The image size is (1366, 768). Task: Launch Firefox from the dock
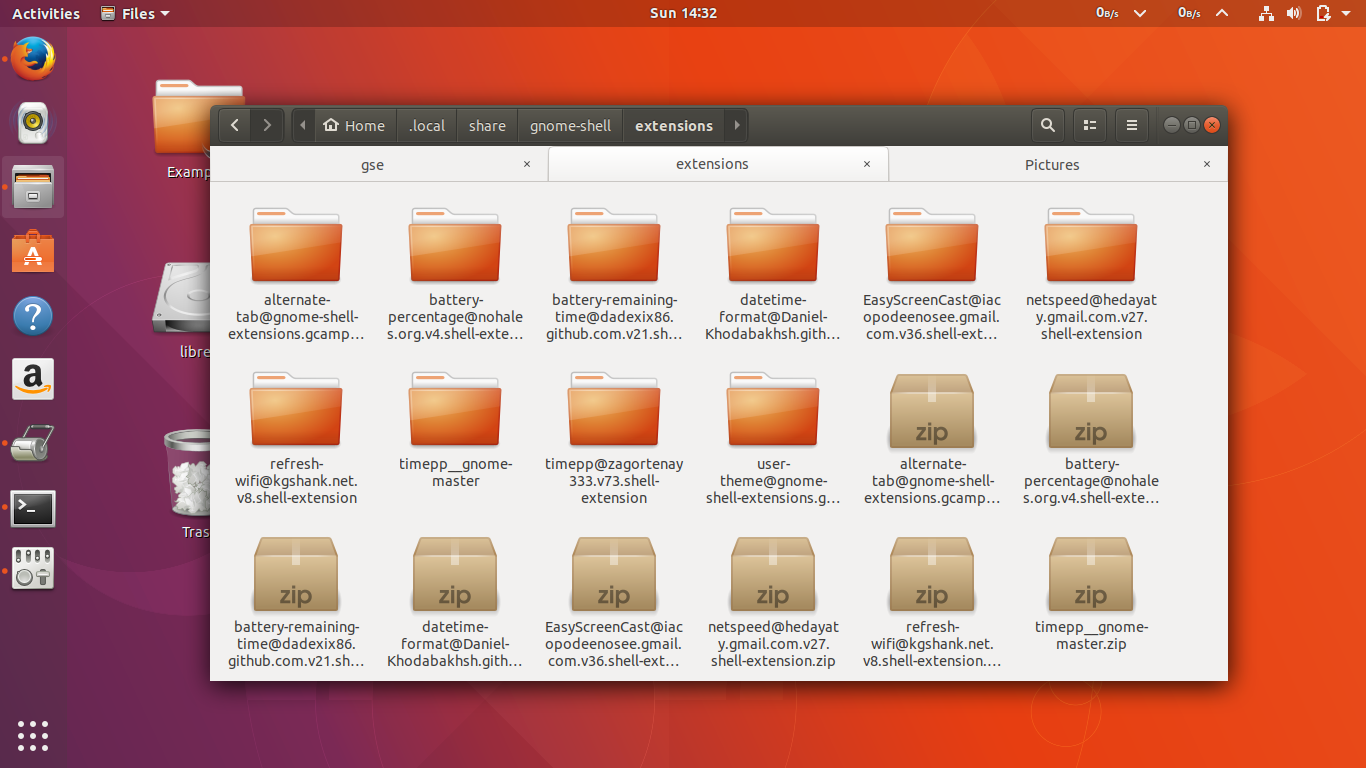point(33,58)
